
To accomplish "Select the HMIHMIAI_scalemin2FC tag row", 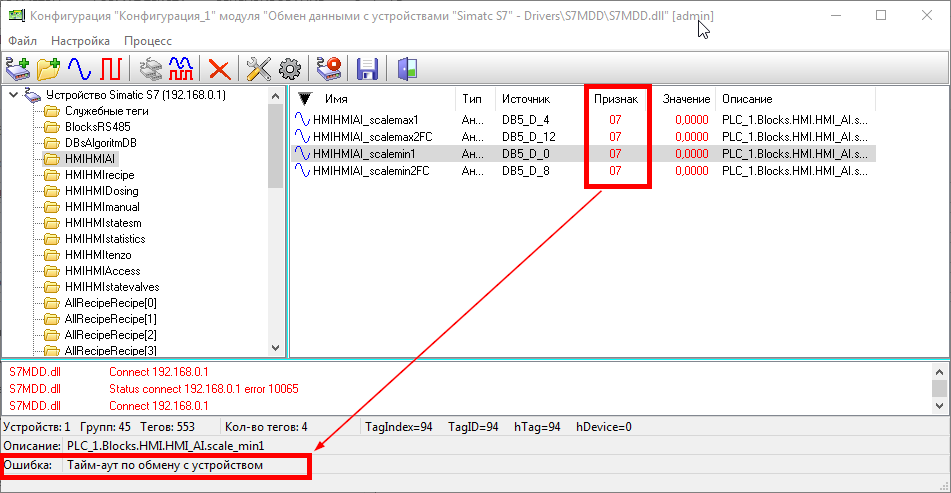I will (x=371, y=171).
